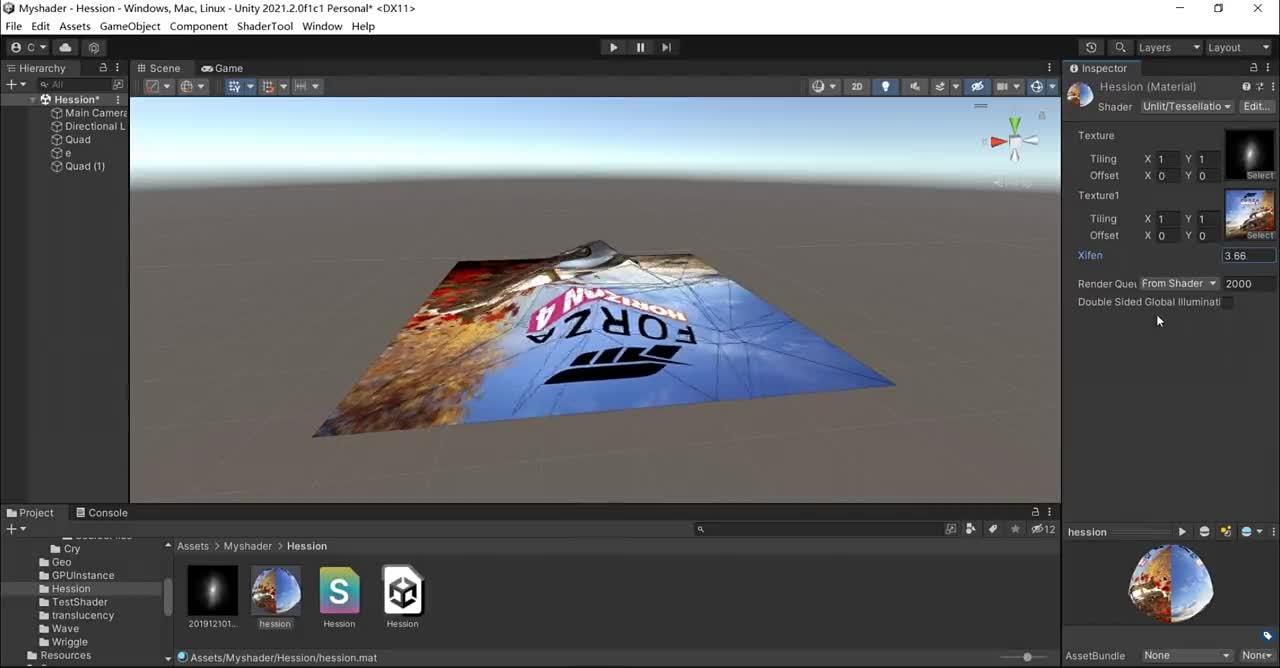Screen dimensions: 1280x668
Task: Open the Shader dropdown showing Unlit/Tessellatio
Action: click(x=1186, y=106)
